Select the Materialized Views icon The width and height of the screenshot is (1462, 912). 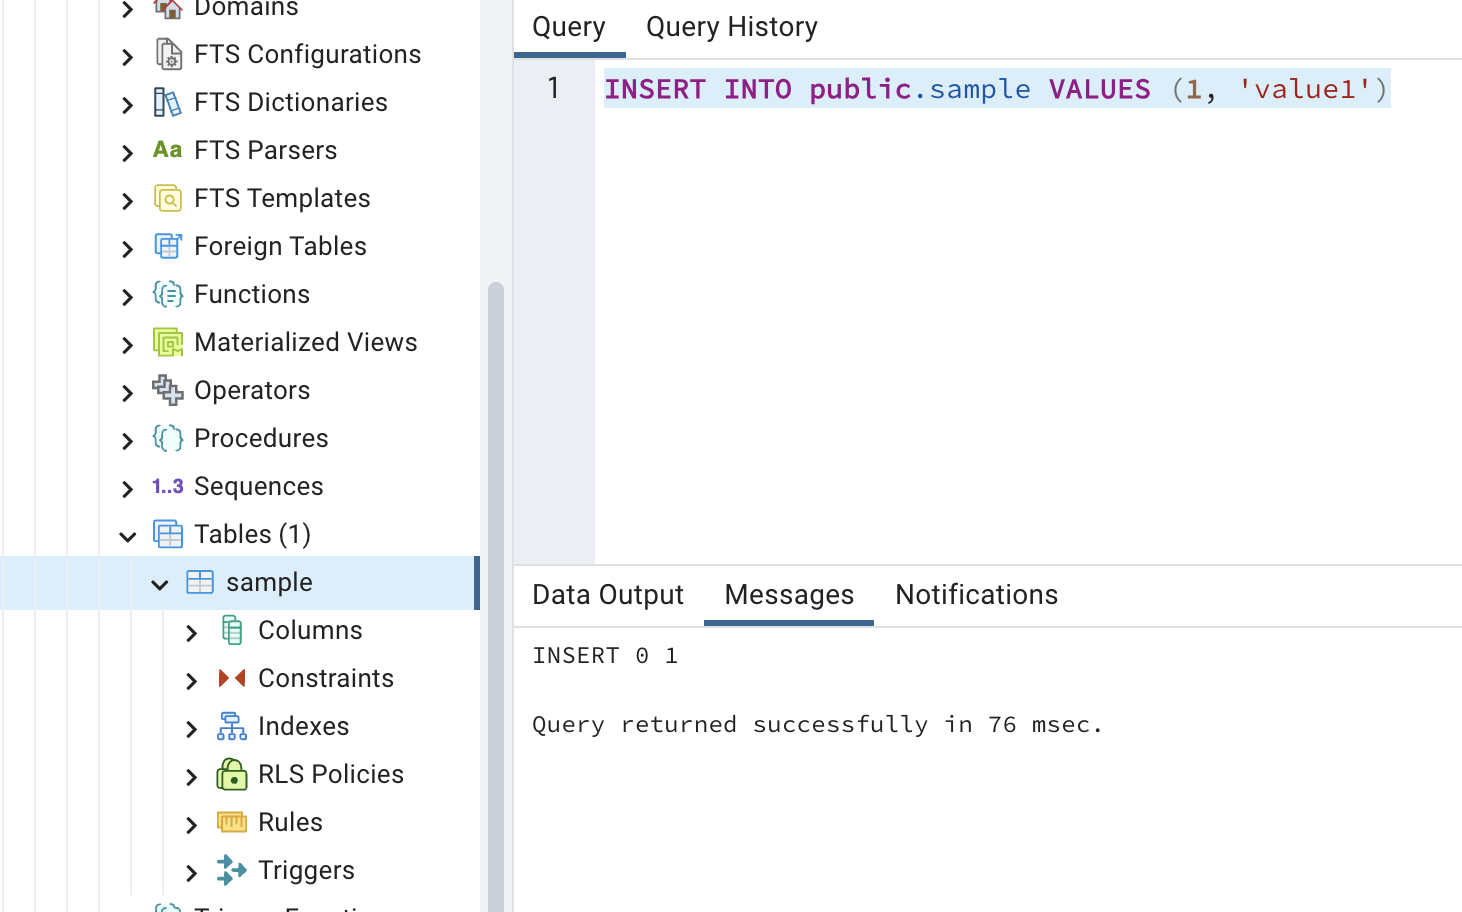click(x=167, y=342)
